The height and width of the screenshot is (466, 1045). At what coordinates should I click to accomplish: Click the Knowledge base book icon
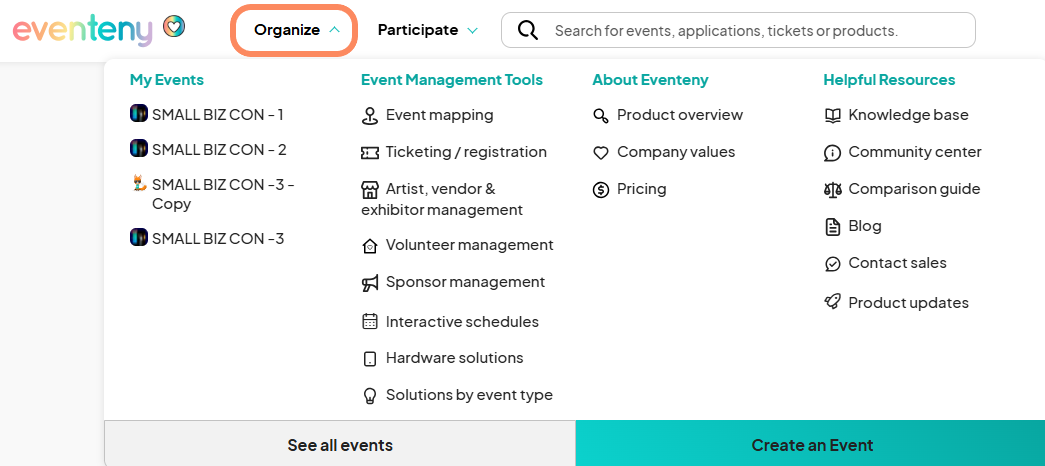(832, 115)
